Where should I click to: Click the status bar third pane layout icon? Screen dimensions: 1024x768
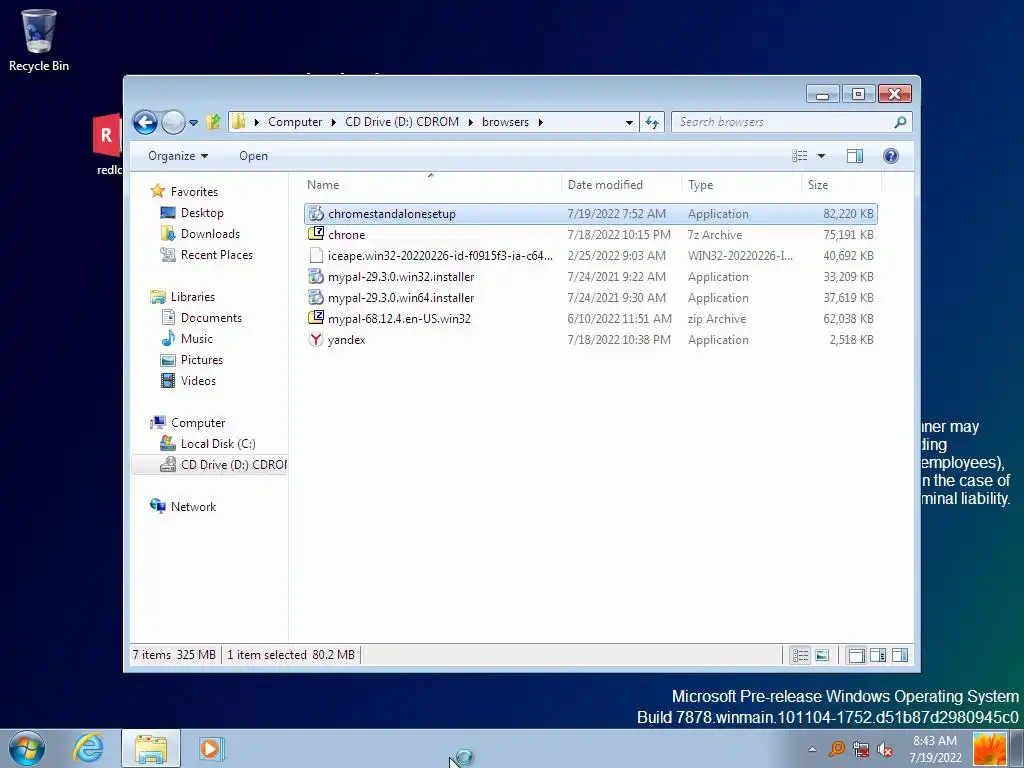[899, 655]
